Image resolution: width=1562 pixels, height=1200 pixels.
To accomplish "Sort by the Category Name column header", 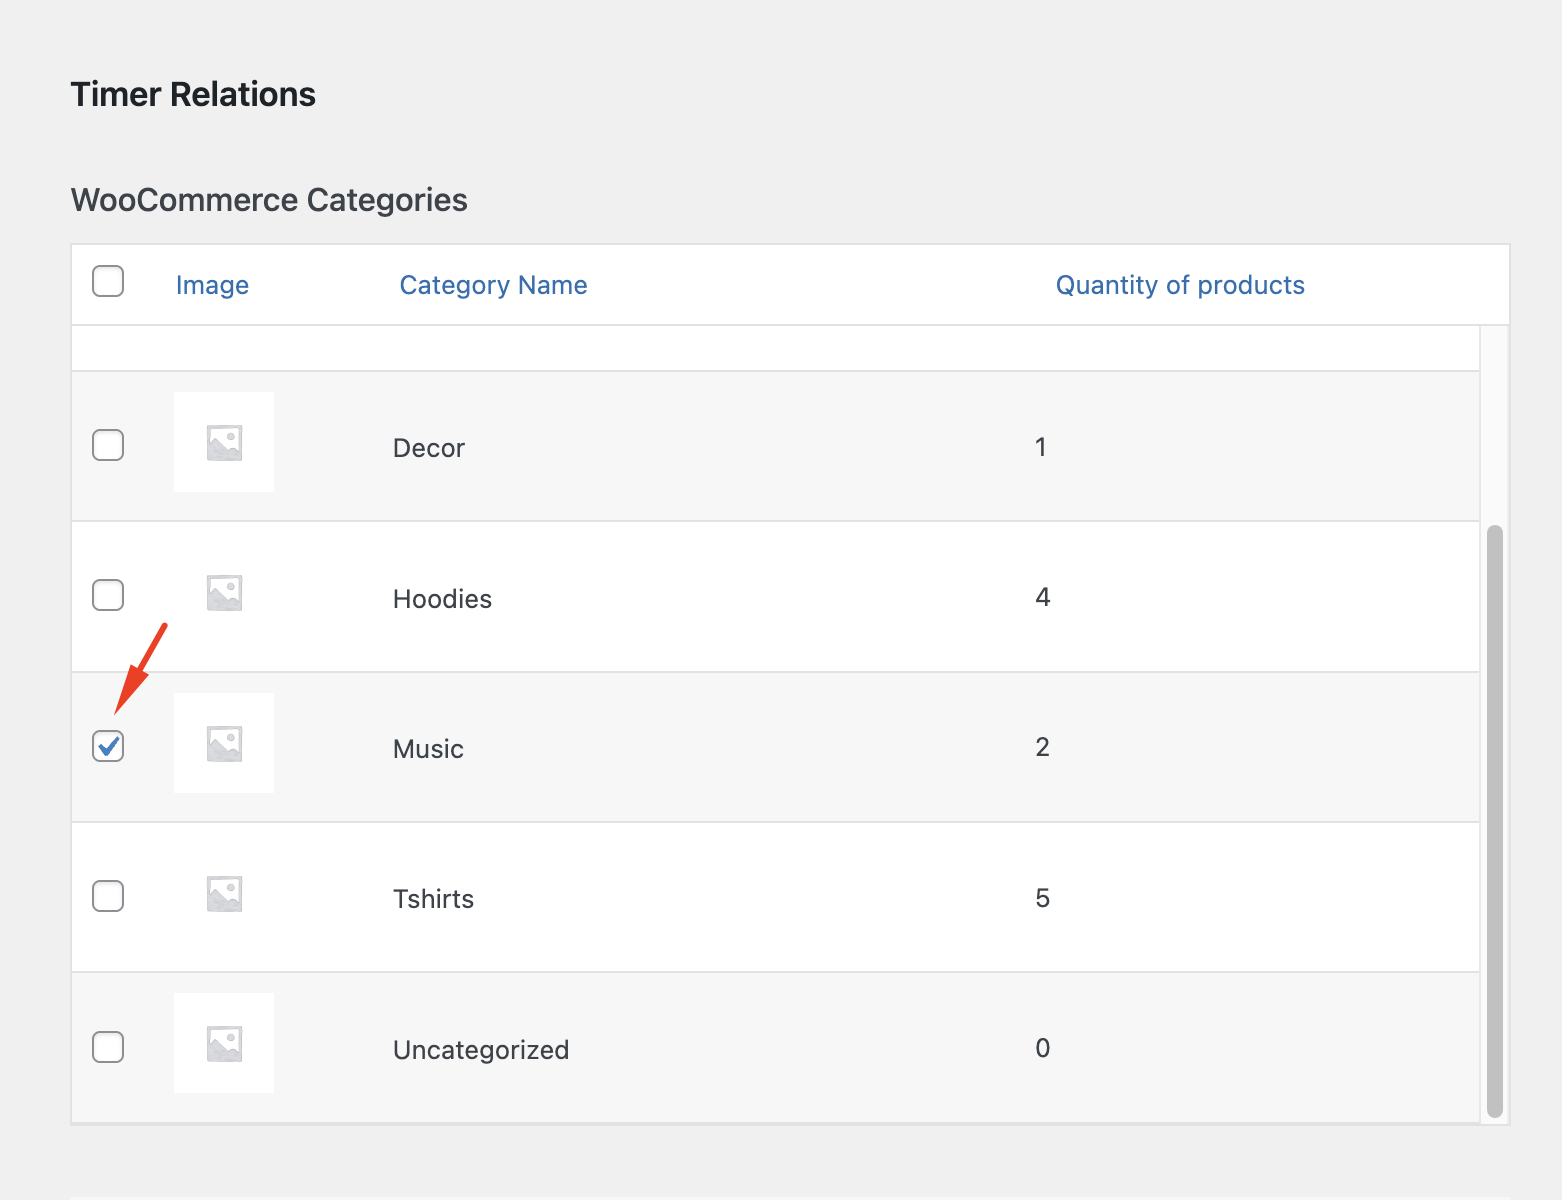I will coord(493,285).
